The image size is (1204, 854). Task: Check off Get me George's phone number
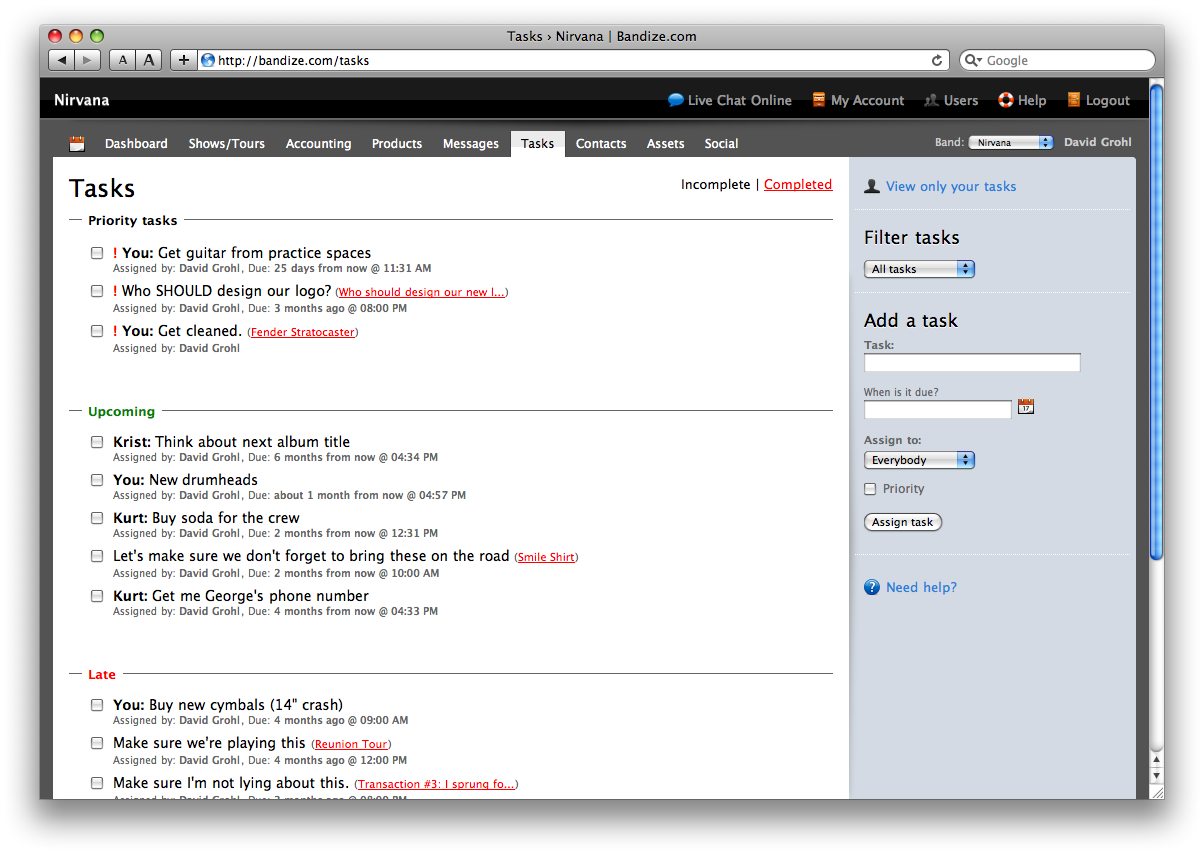click(x=97, y=596)
